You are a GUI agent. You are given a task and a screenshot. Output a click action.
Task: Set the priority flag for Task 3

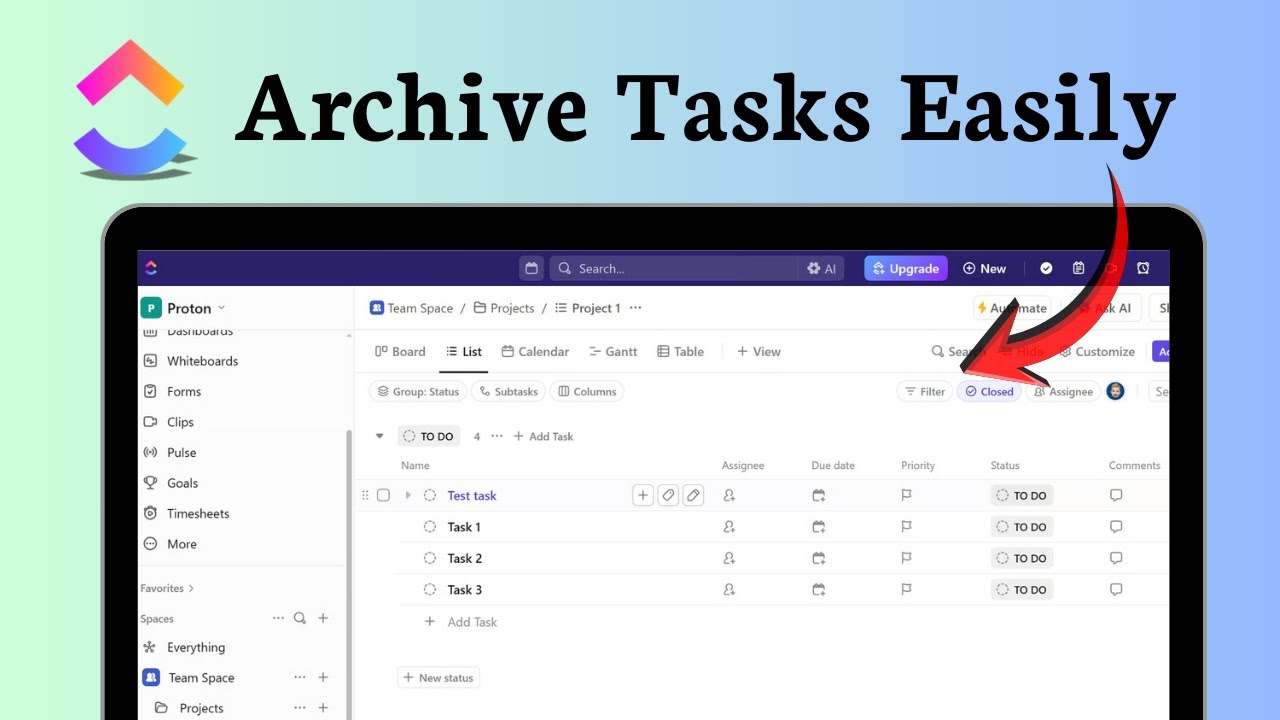click(x=907, y=590)
